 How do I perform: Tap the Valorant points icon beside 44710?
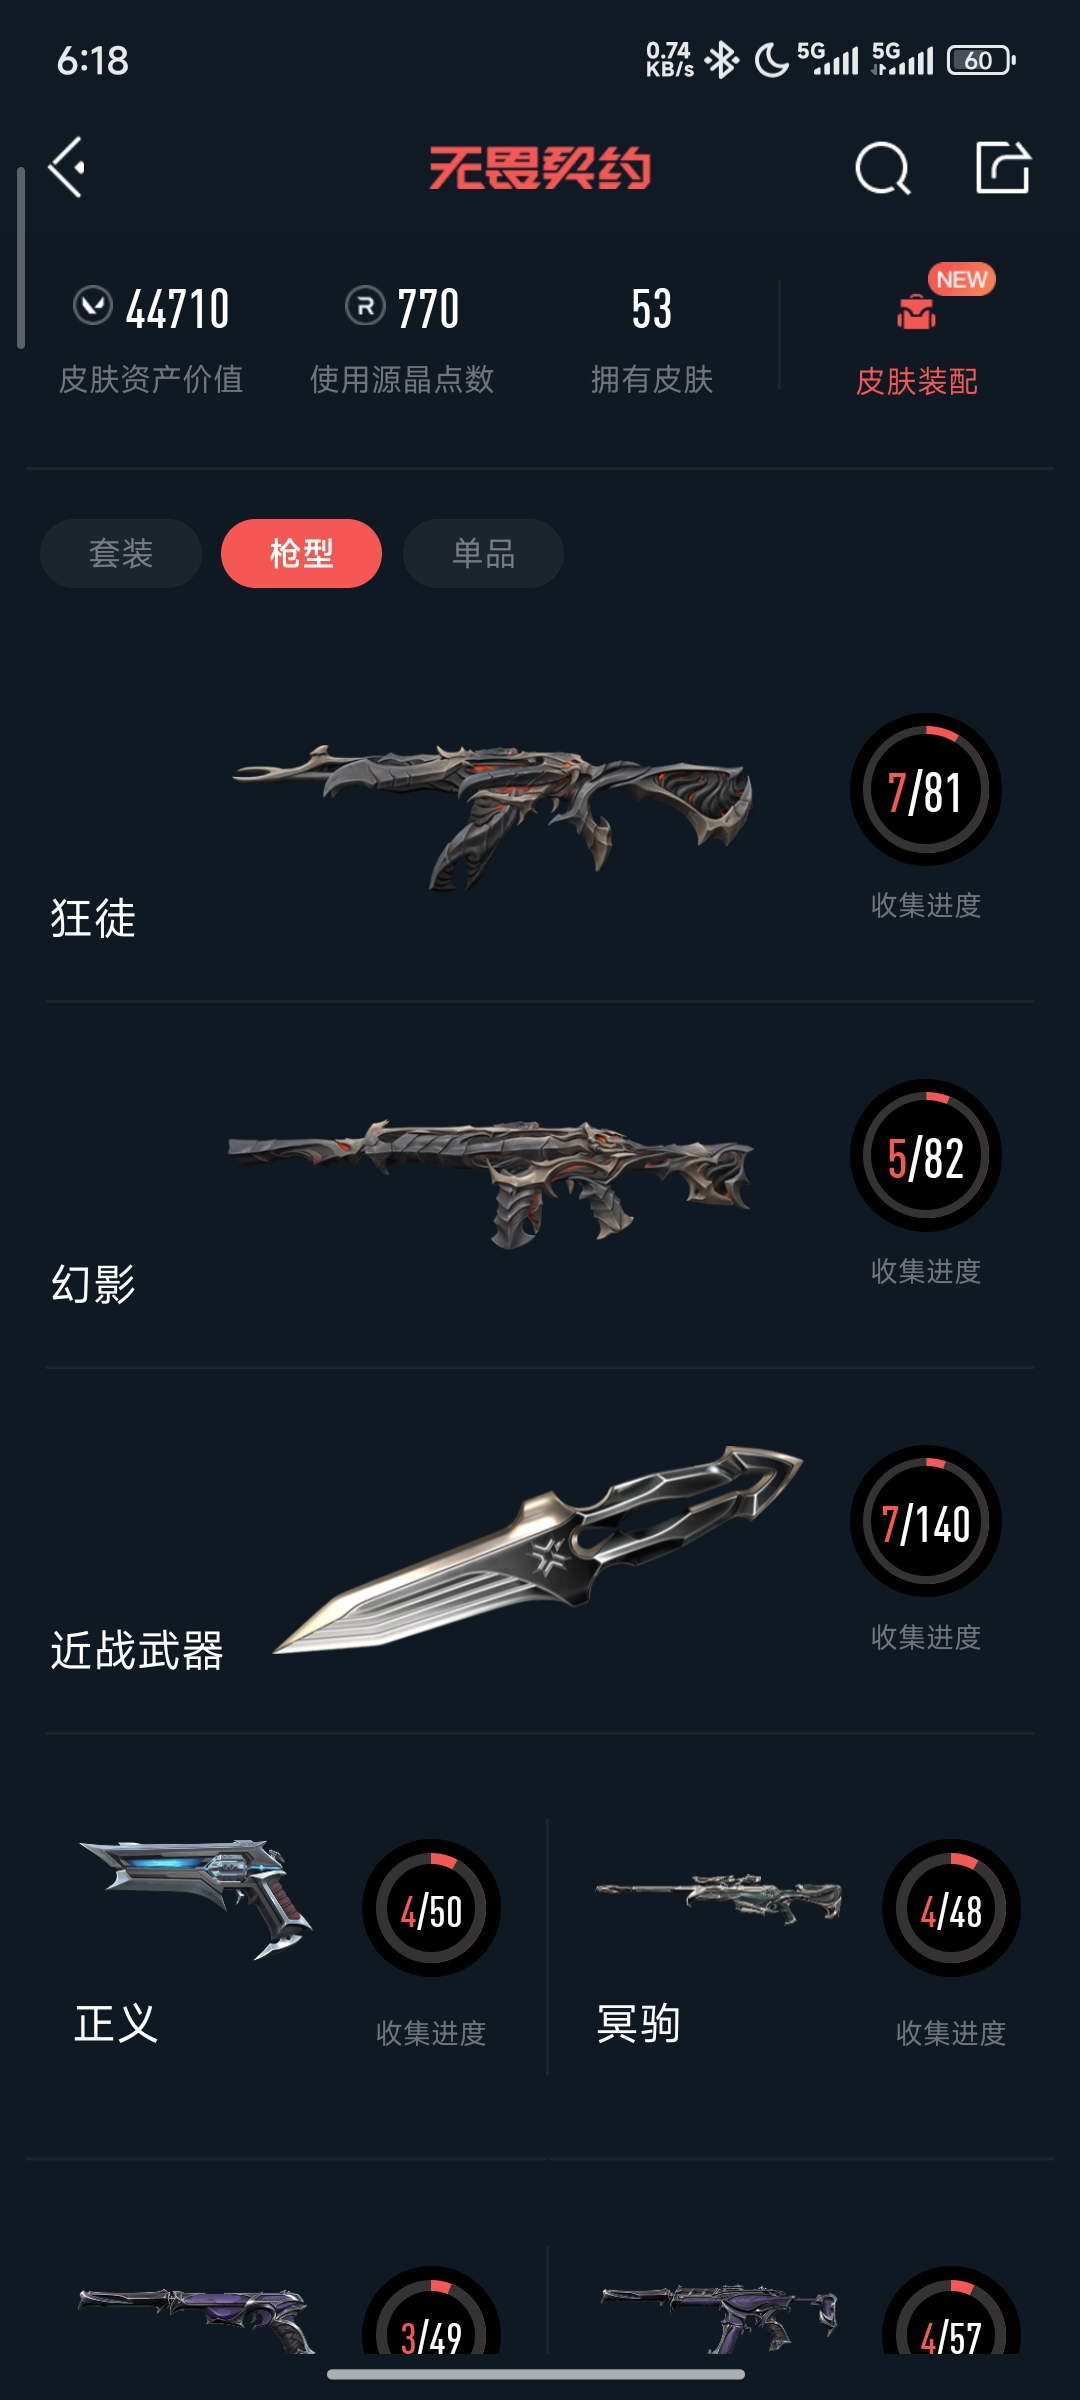pos(93,305)
